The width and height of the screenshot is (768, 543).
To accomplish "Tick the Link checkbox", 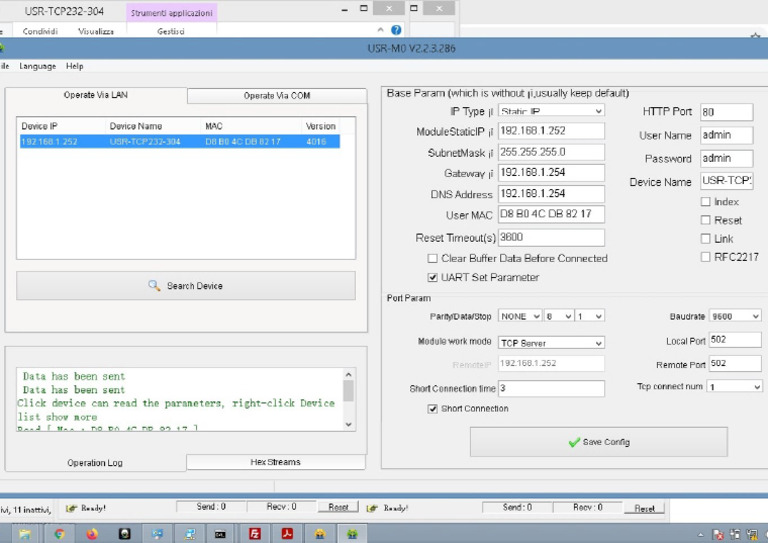I will pyautogui.click(x=705, y=238).
